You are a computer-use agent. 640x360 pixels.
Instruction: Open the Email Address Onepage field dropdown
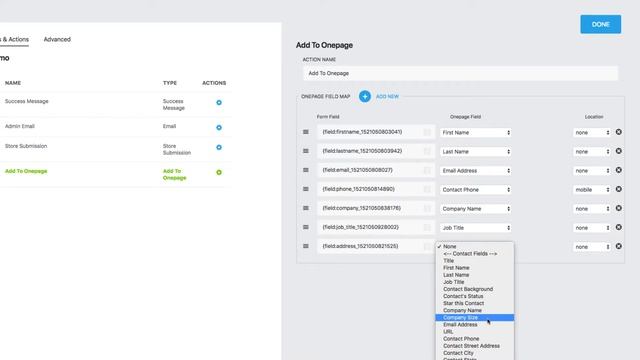pos(476,171)
